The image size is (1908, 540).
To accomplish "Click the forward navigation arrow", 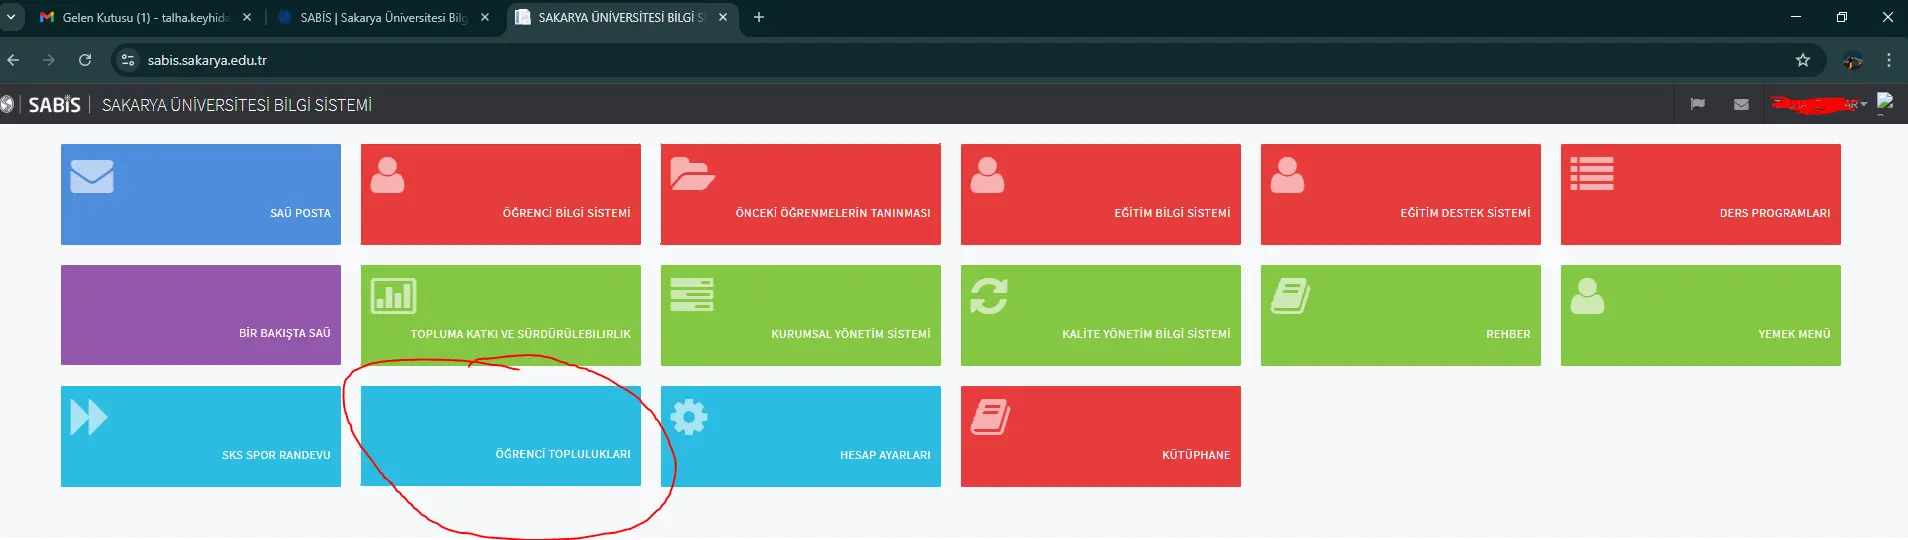I will tap(49, 60).
